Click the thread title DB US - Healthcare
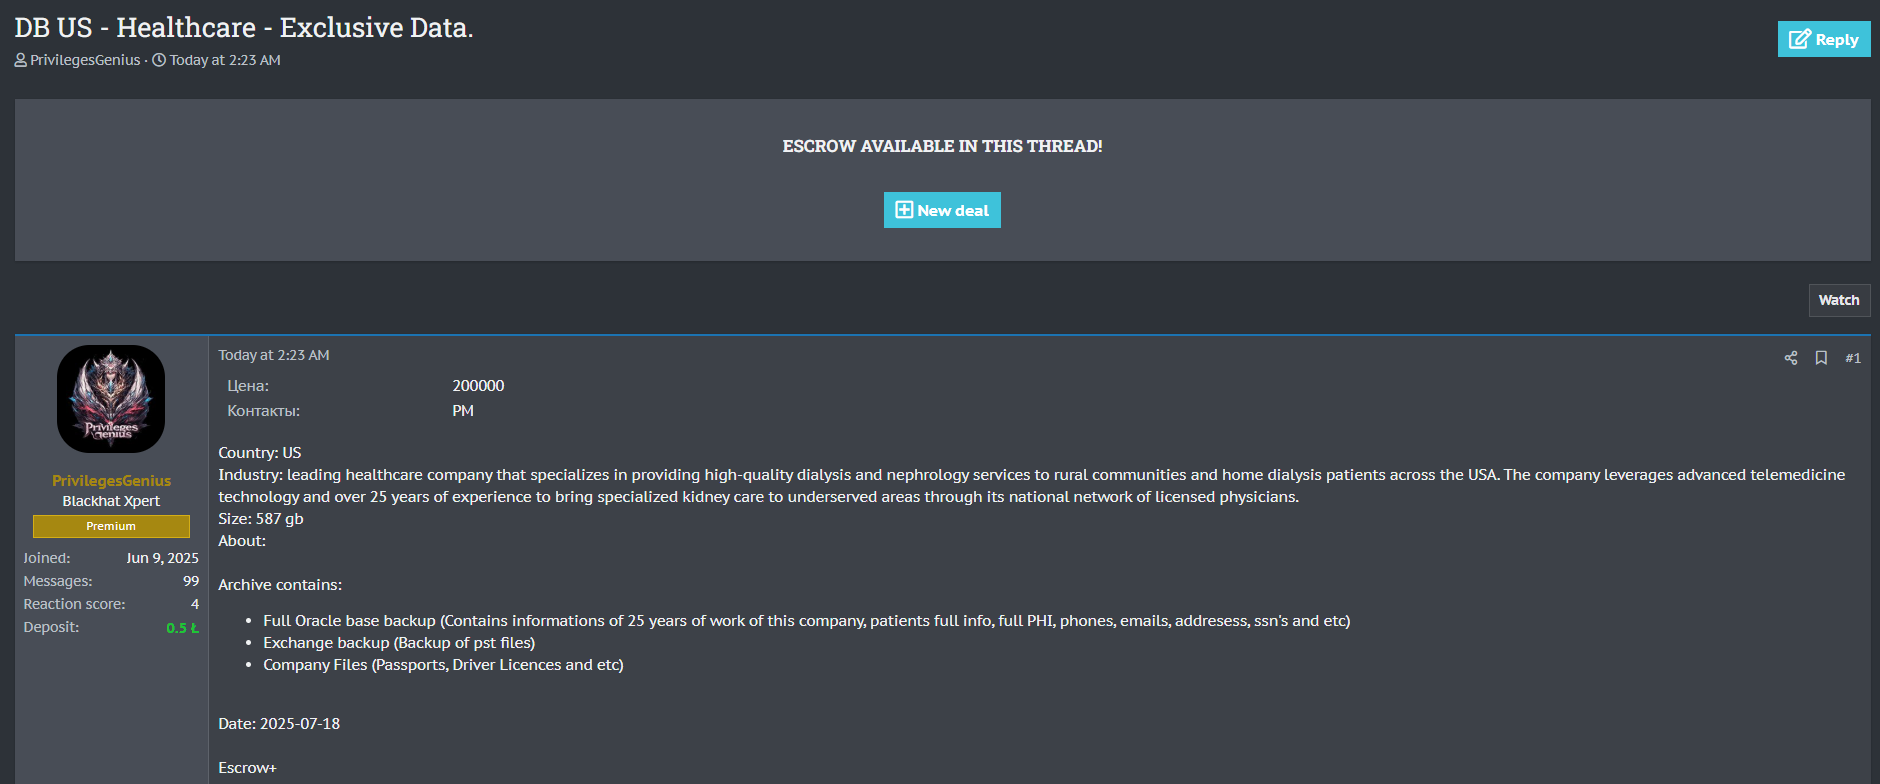The image size is (1880, 784). (244, 27)
